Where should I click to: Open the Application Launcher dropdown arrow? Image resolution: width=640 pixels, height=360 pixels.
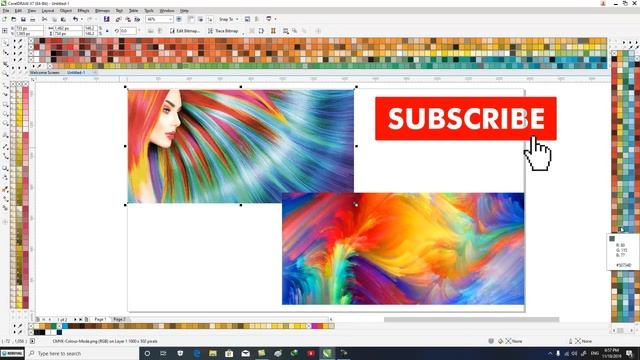[x=275, y=19]
